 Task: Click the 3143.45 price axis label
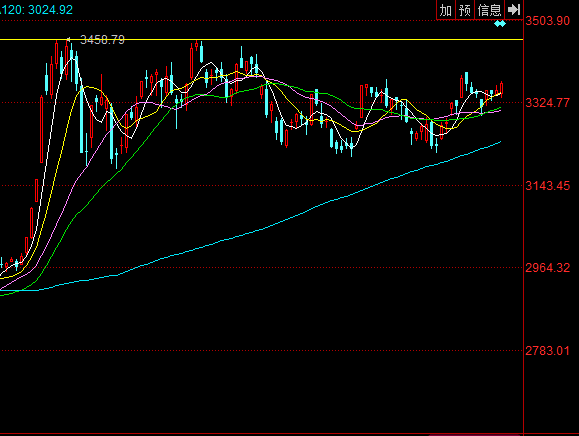tap(548, 186)
